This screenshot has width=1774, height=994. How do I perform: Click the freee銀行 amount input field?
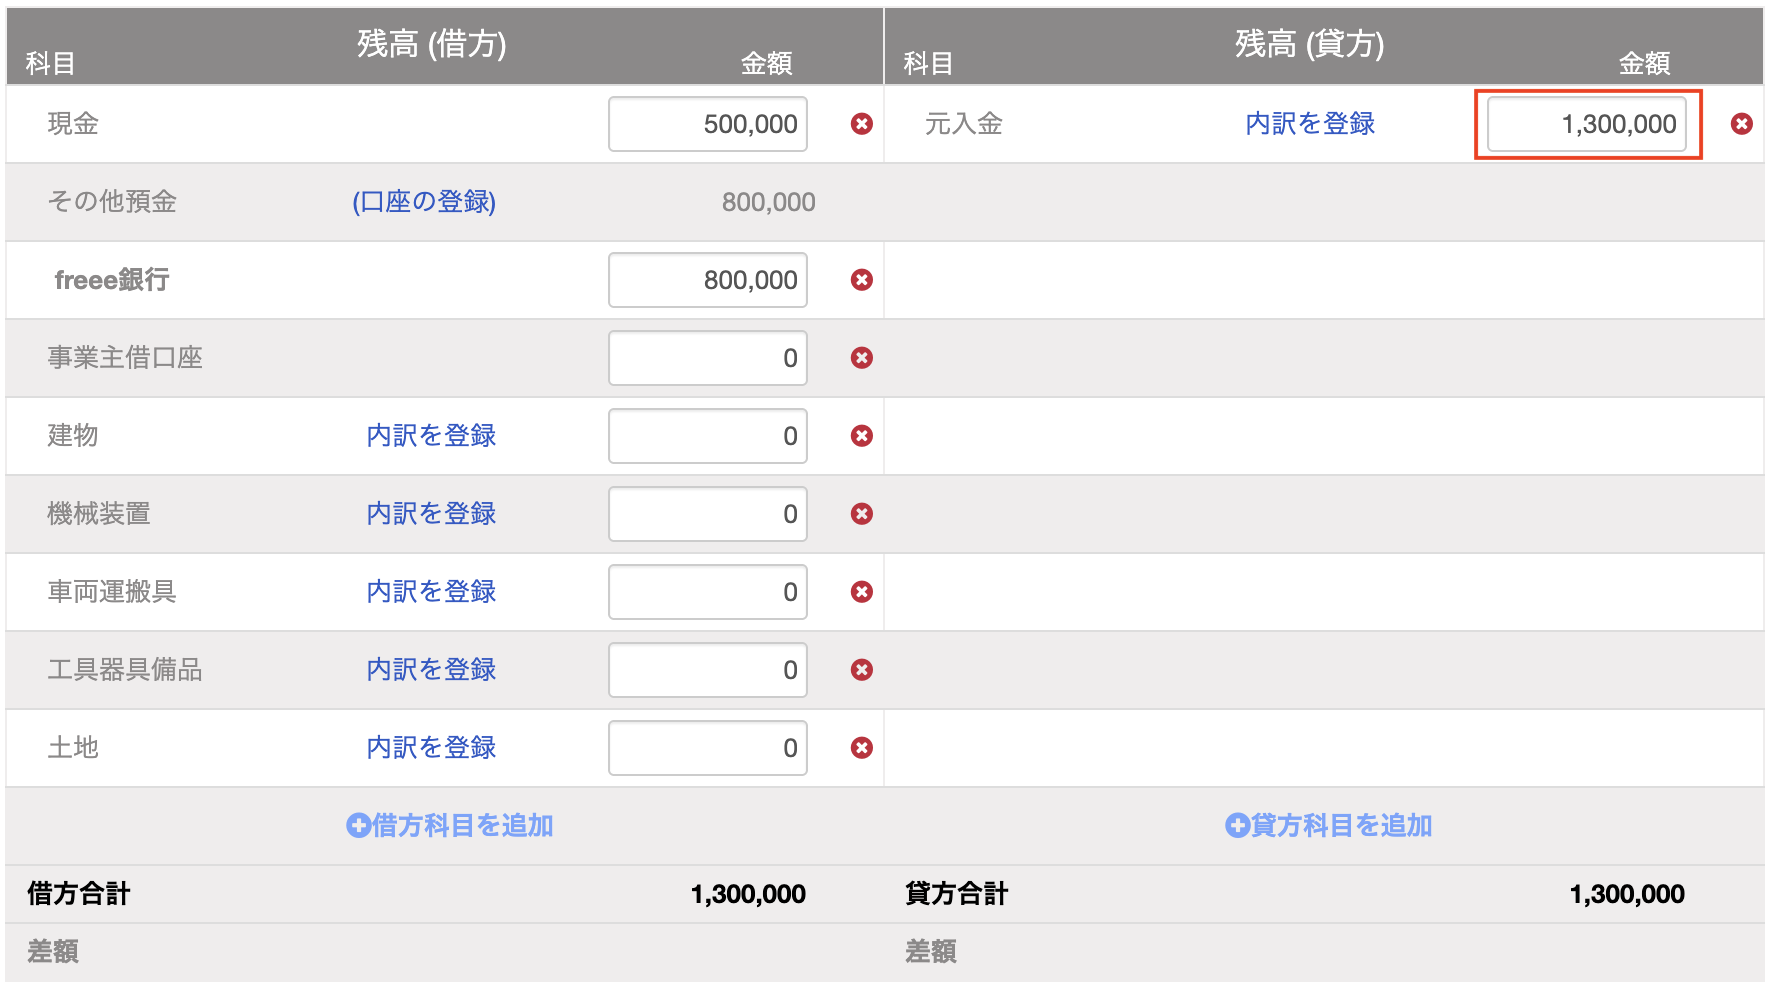708,280
